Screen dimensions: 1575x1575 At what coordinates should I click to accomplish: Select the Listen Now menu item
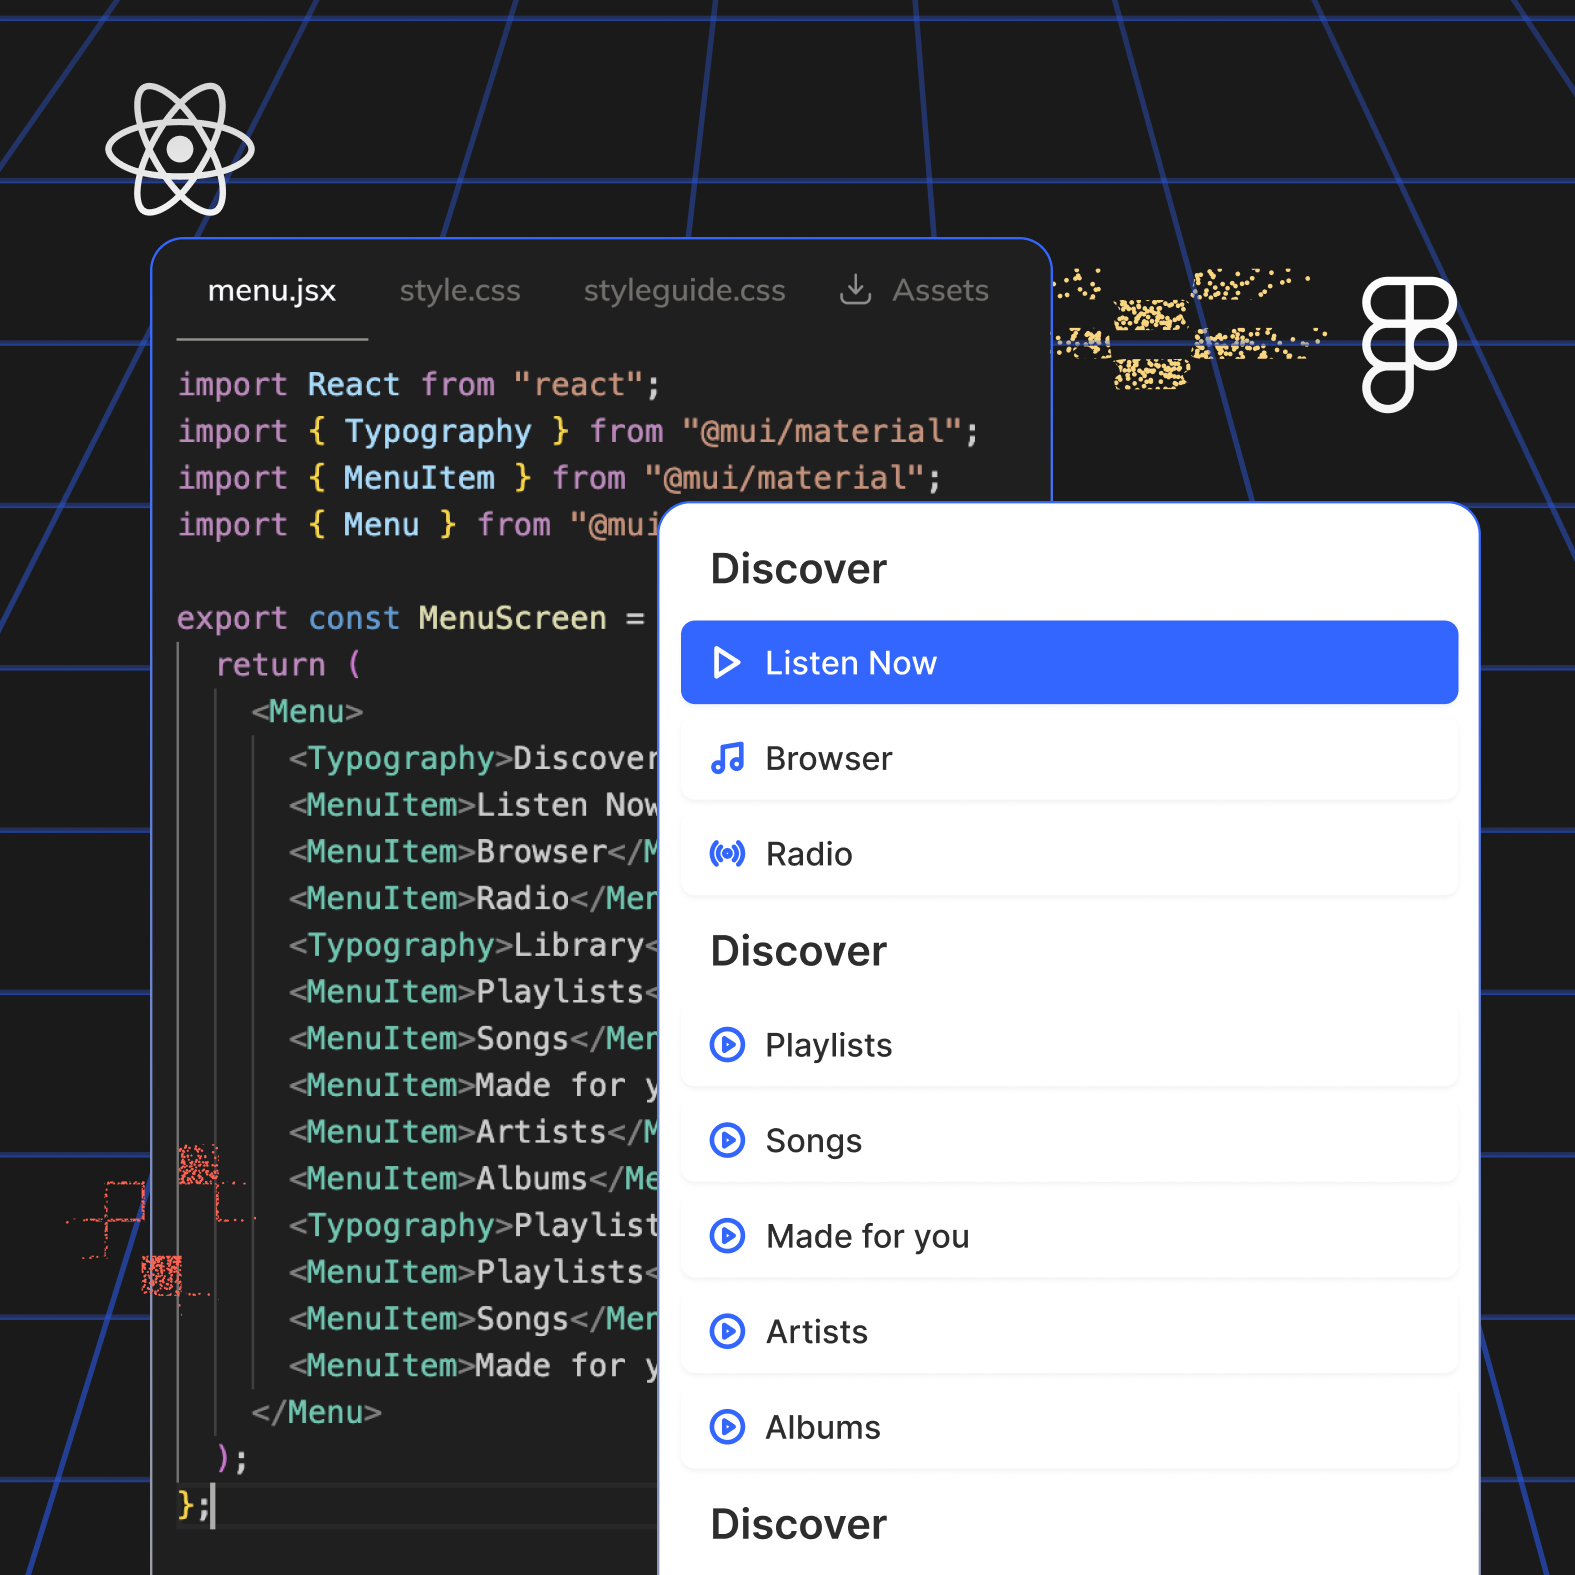point(1068,663)
